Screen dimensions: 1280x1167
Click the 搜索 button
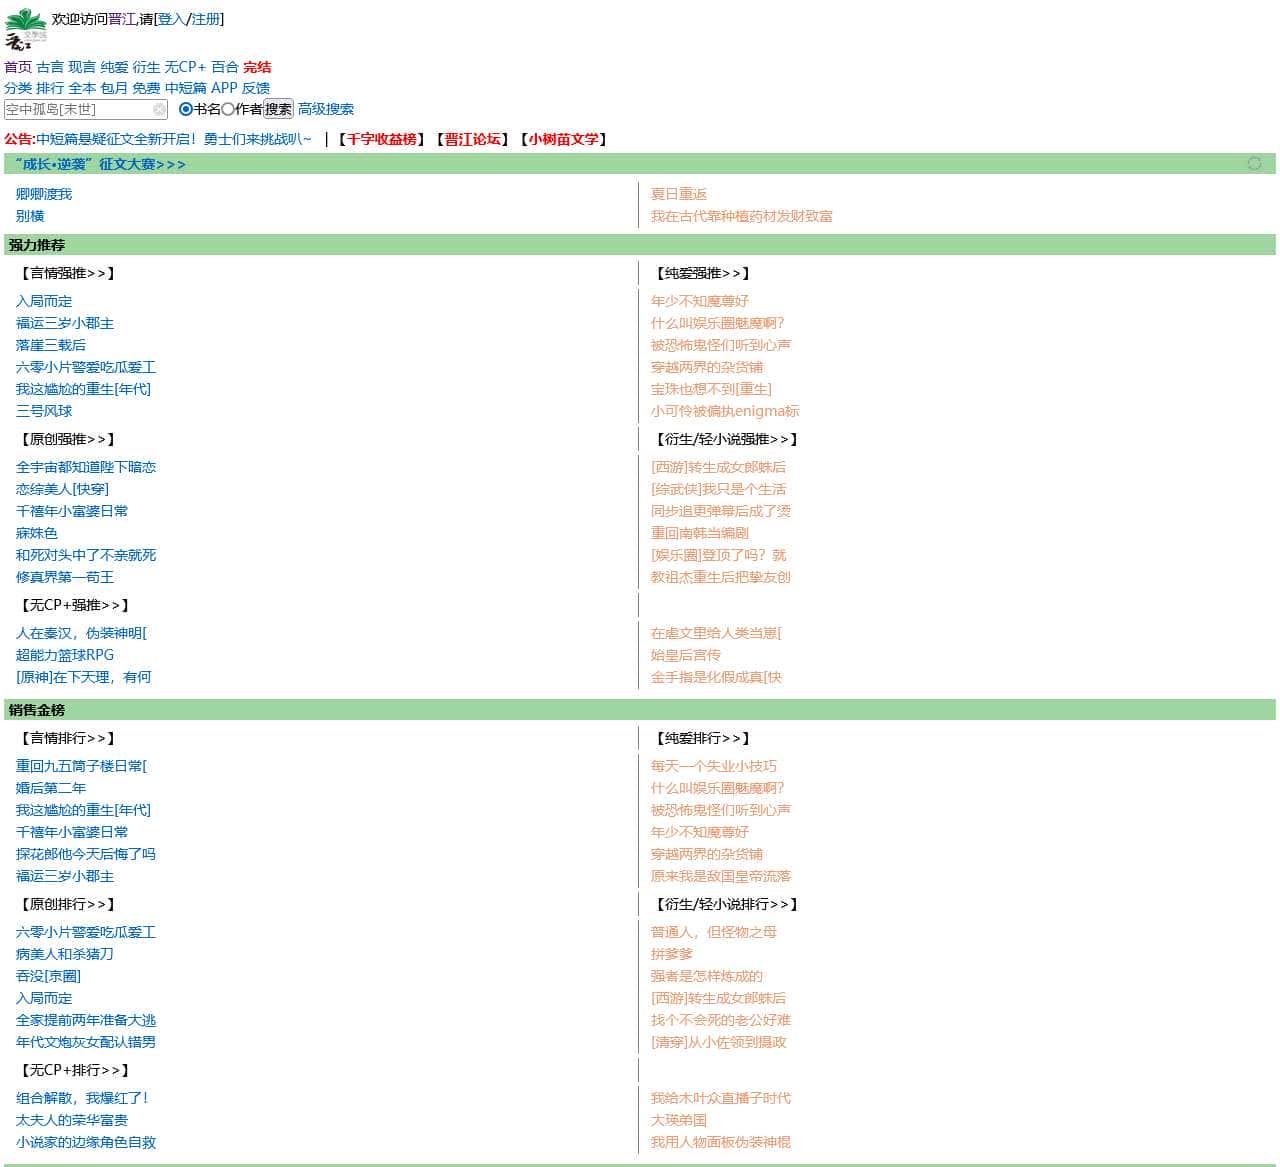(x=278, y=109)
